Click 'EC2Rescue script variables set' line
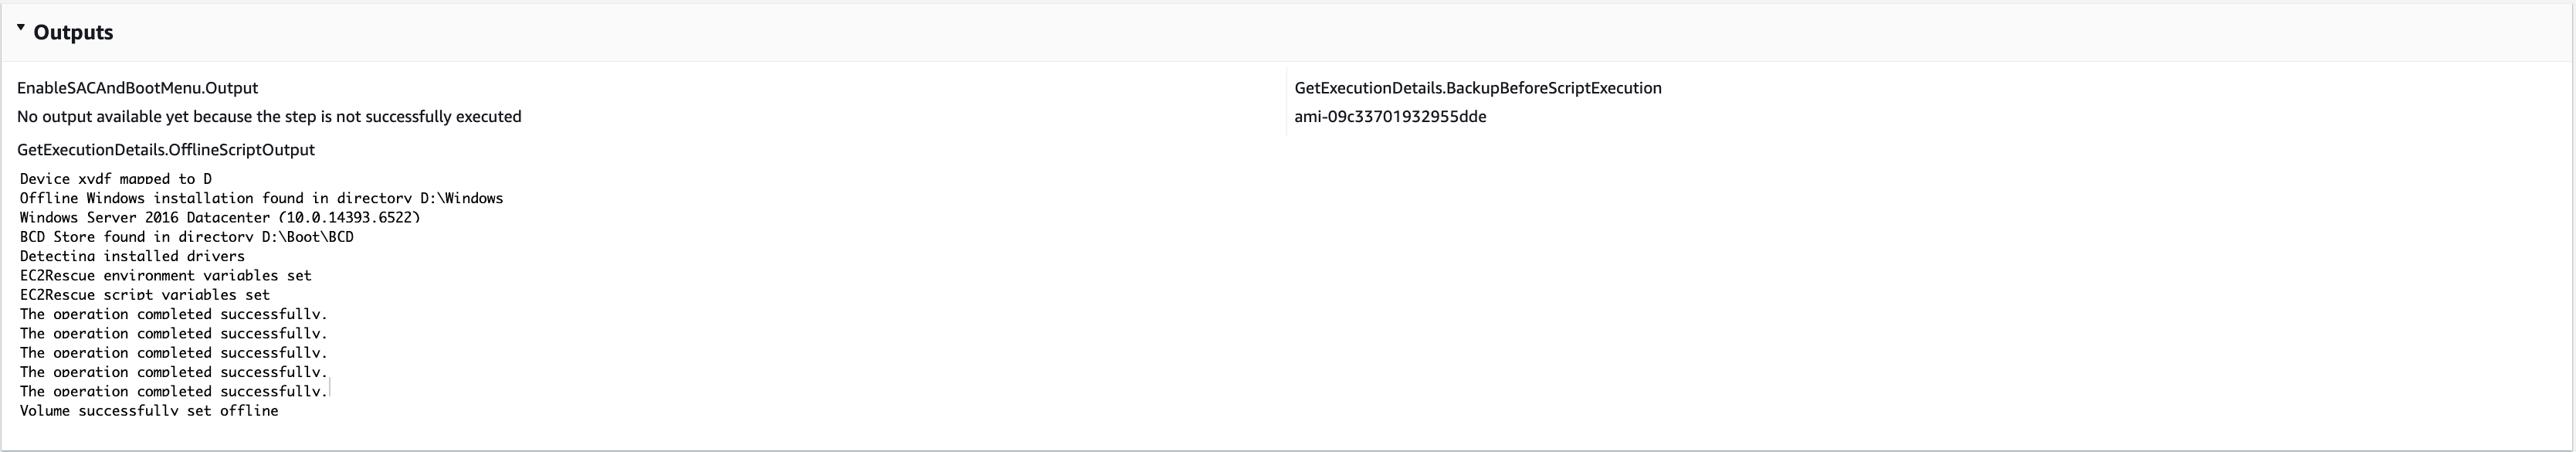The image size is (2576, 452). 145,295
